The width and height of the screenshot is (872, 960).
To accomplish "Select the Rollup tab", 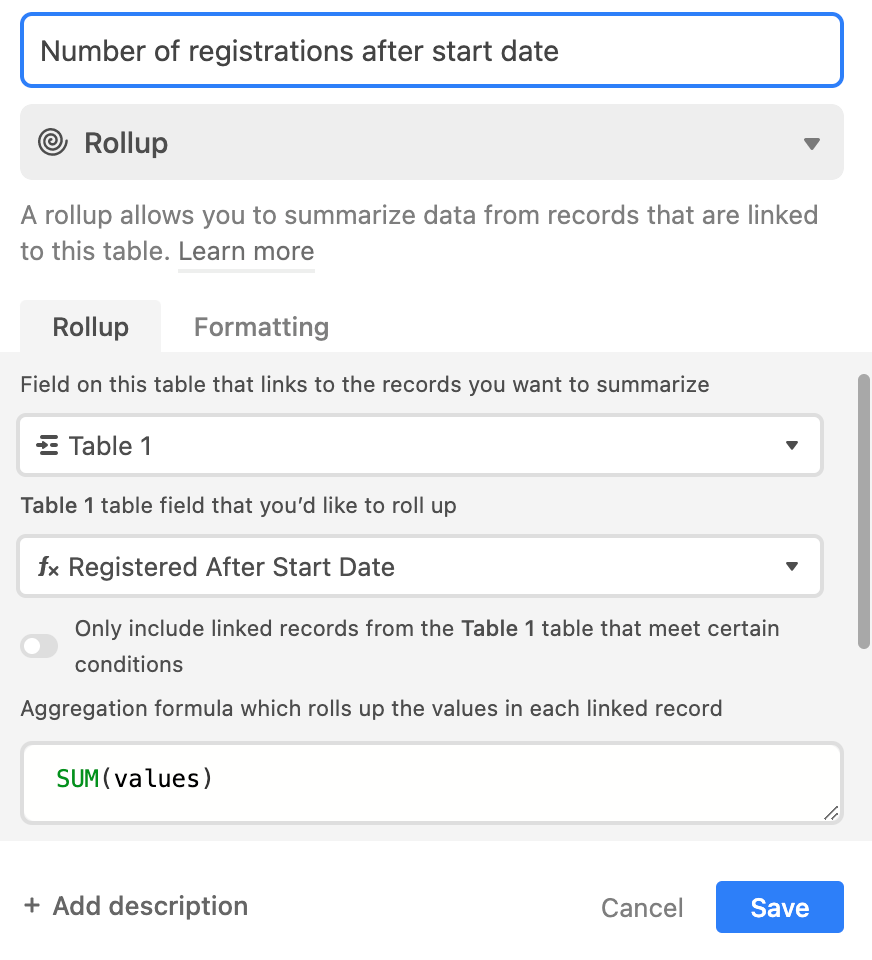I will click(x=91, y=327).
